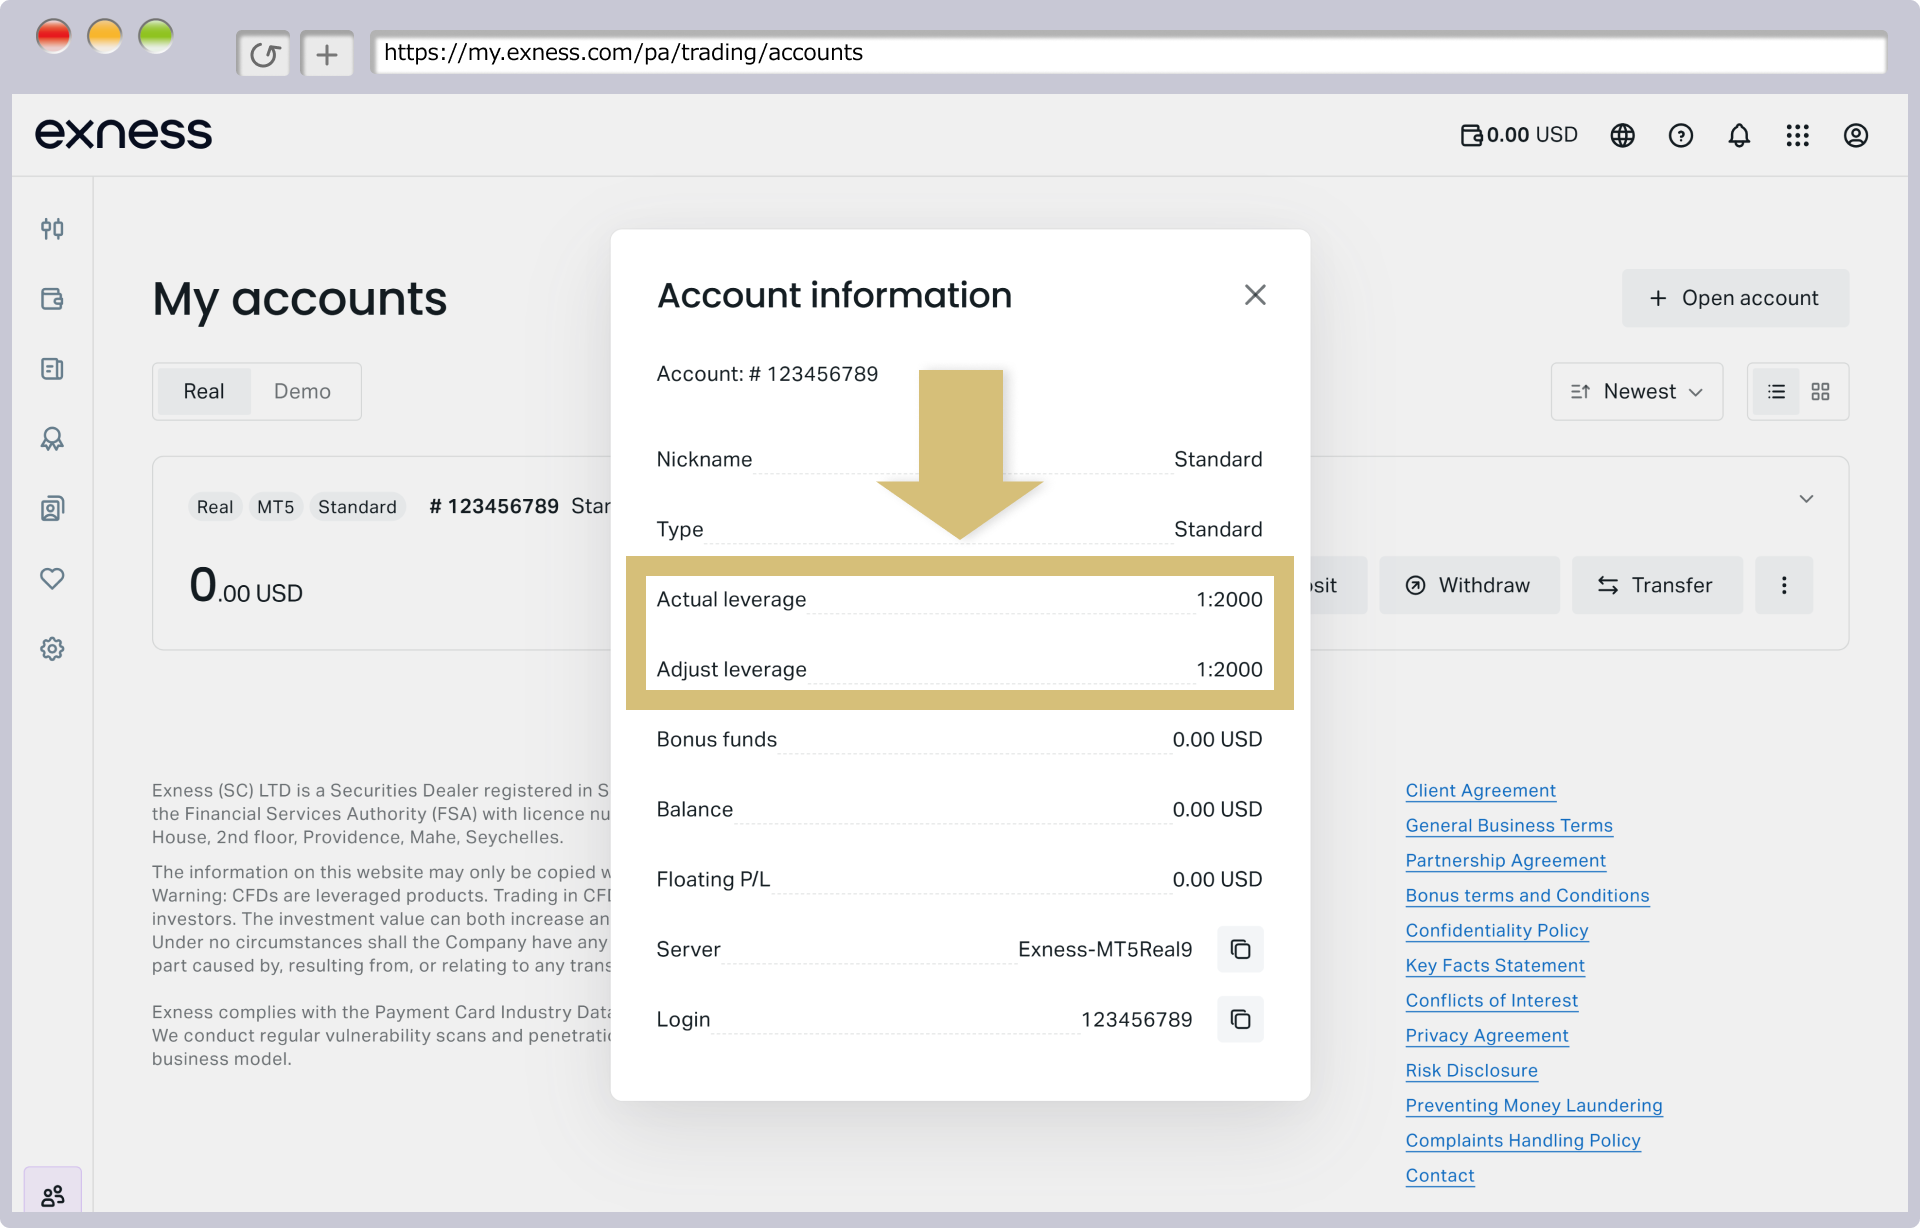The image size is (1920, 1228).
Task: Open the transaction history sidebar icon
Action: pyautogui.click(x=52, y=369)
